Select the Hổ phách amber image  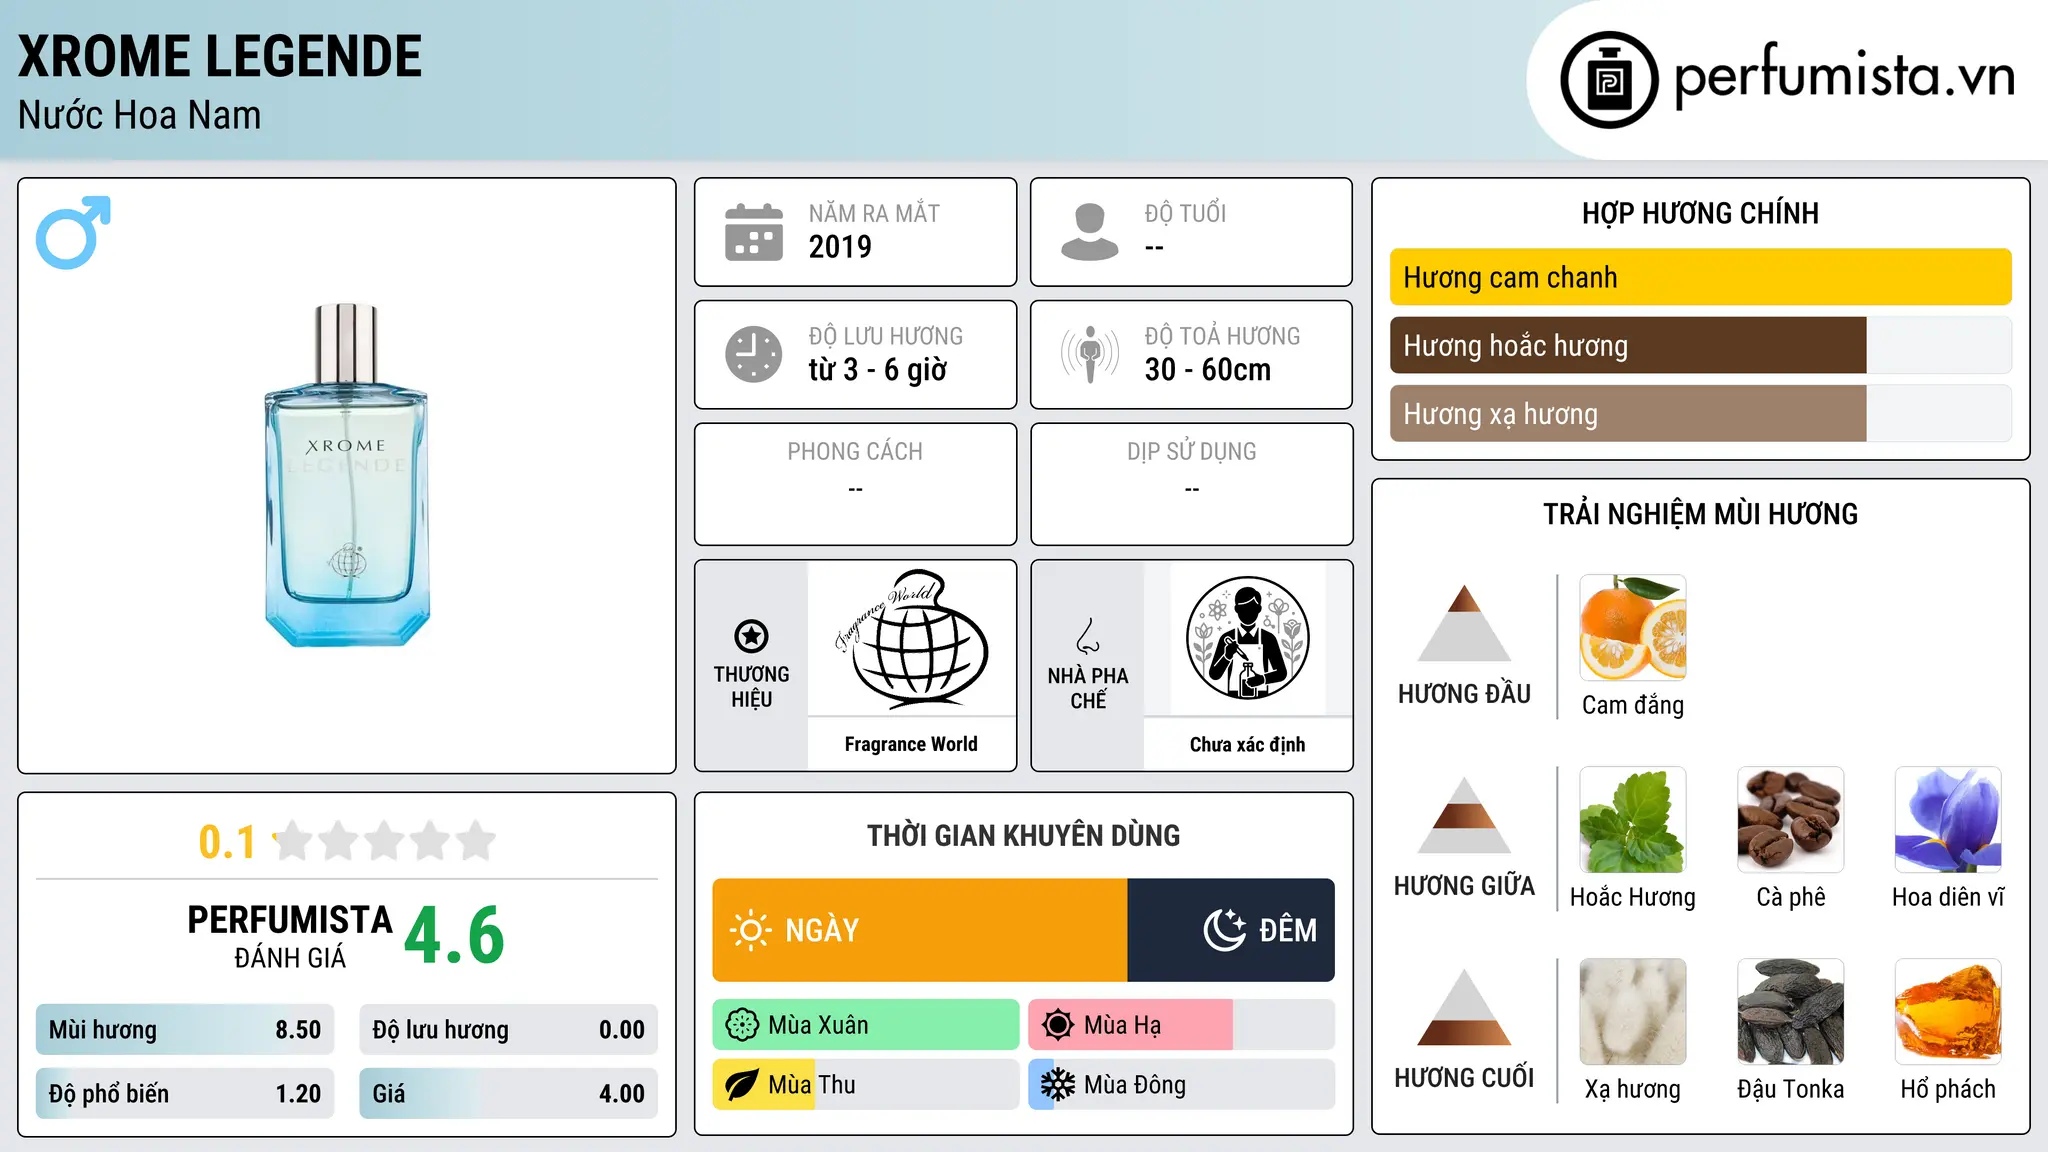click(x=1948, y=1011)
